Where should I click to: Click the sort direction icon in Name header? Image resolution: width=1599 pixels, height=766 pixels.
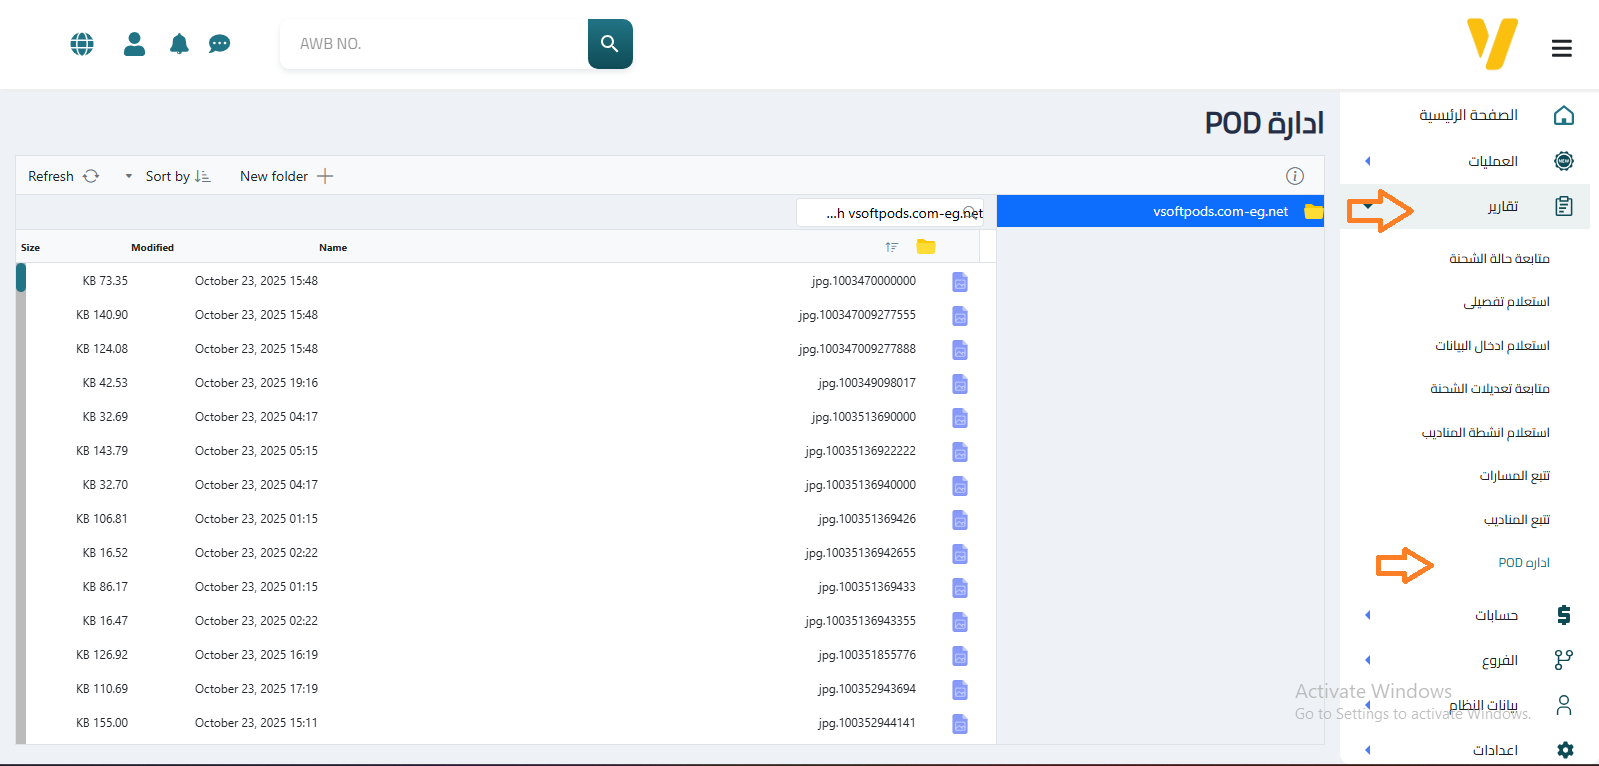click(x=892, y=247)
